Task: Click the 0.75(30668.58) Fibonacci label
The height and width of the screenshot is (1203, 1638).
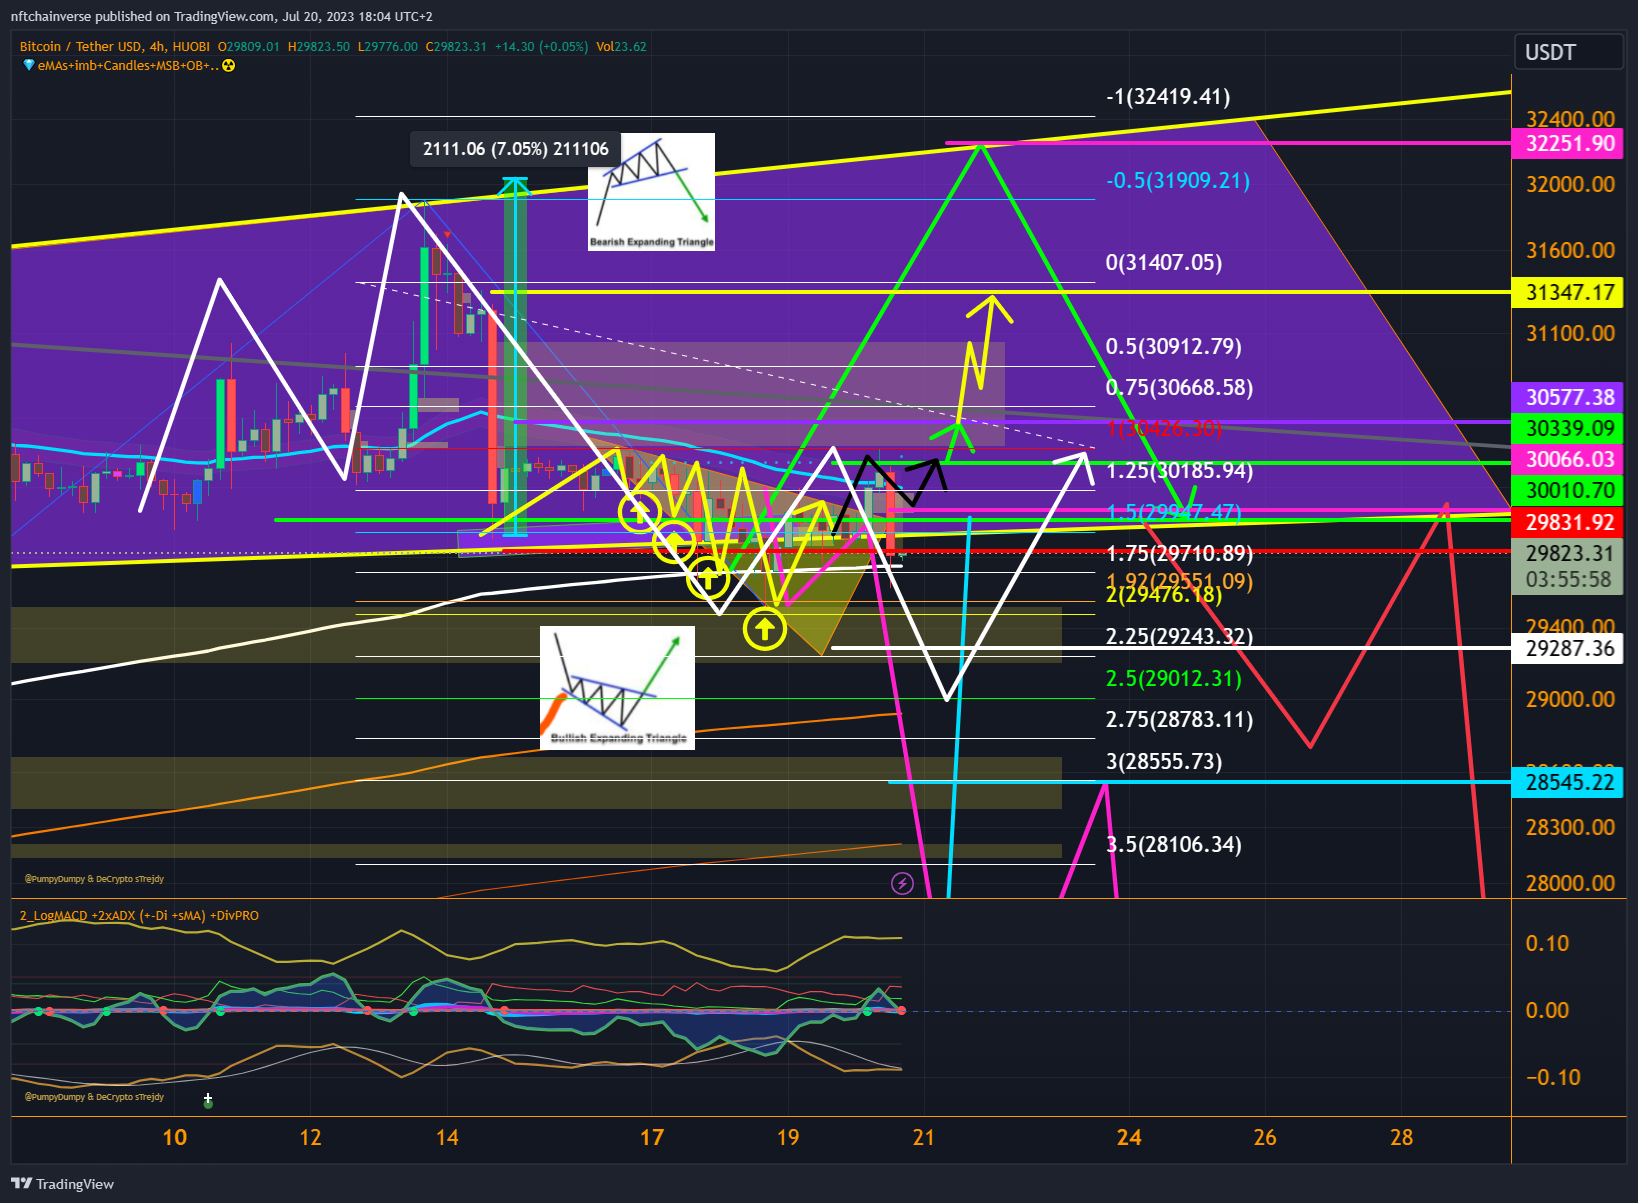Action: [x=1179, y=388]
